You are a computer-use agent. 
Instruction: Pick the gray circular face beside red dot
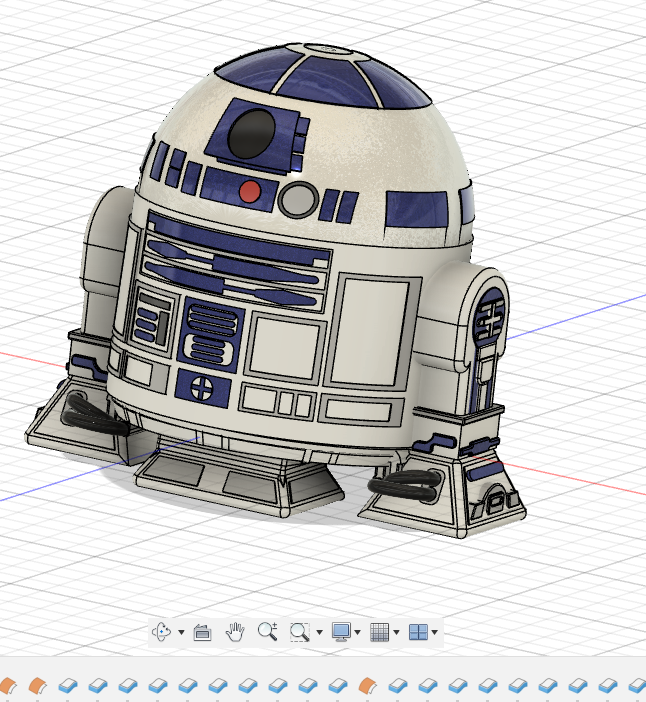coord(297,200)
